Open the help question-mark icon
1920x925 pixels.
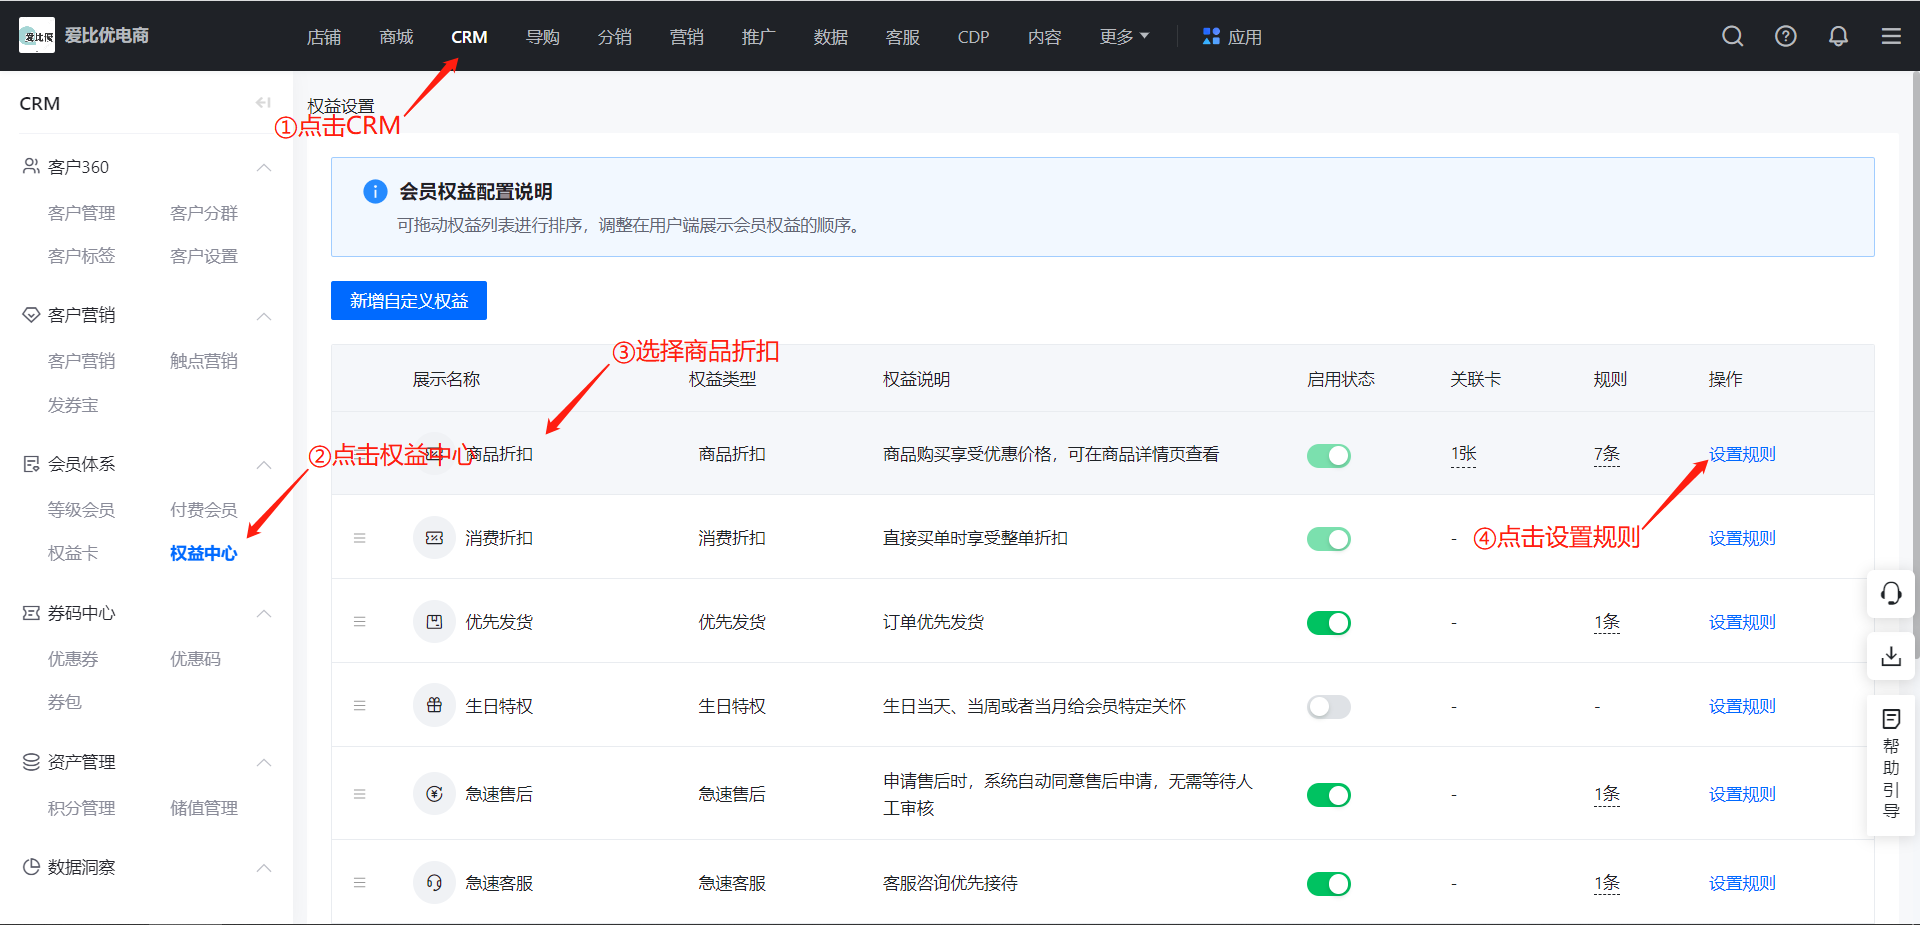coord(1786,36)
